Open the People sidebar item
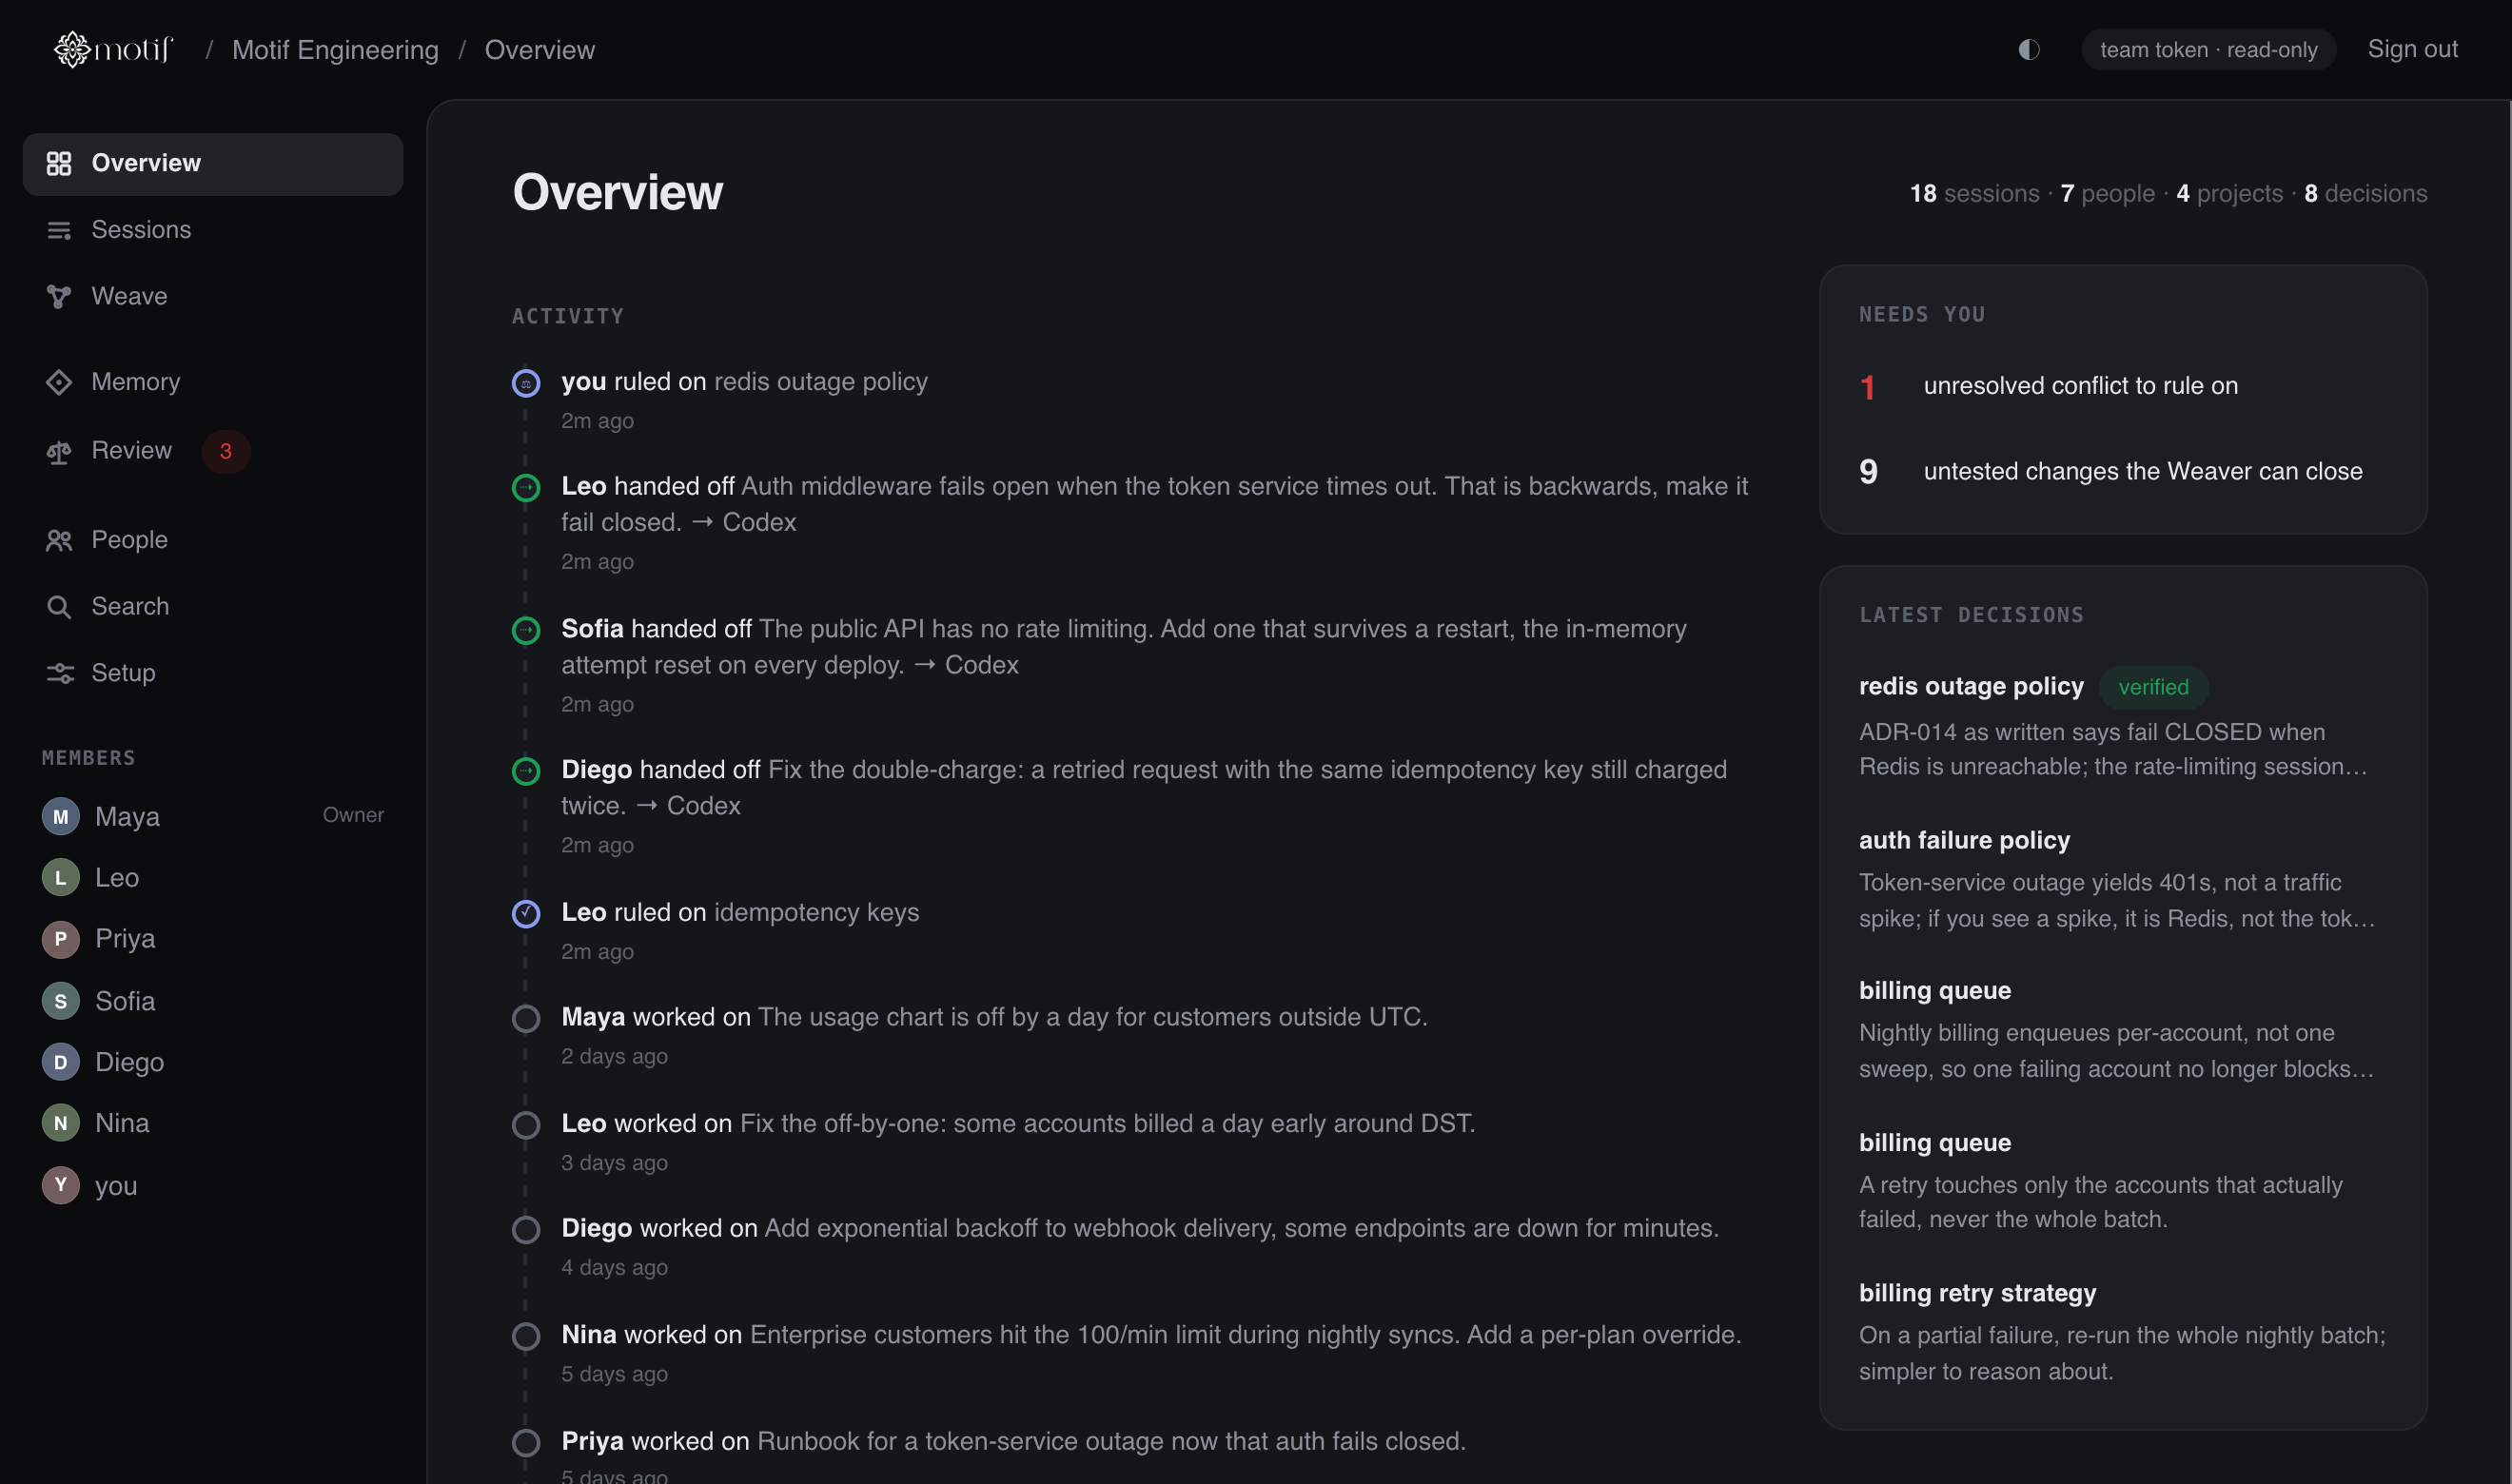Screen dimensions: 2512x1484 click(x=213, y=540)
